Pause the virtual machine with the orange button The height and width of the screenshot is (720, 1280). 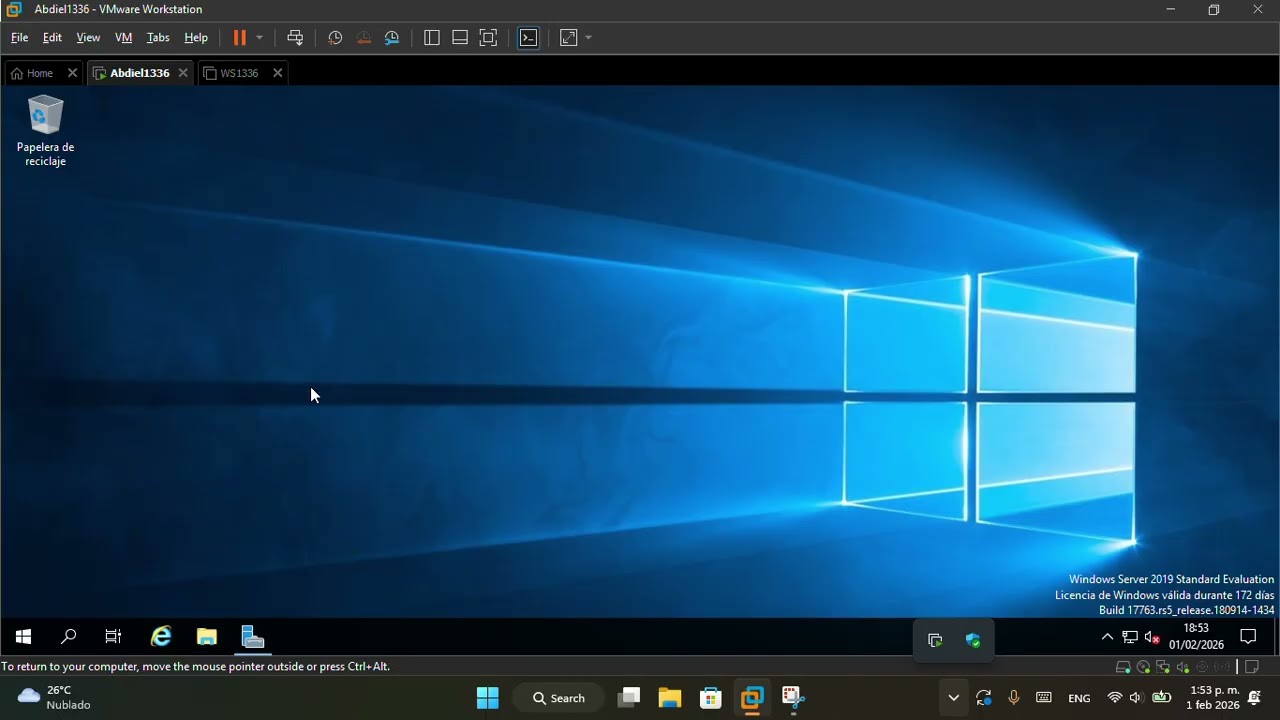point(240,38)
